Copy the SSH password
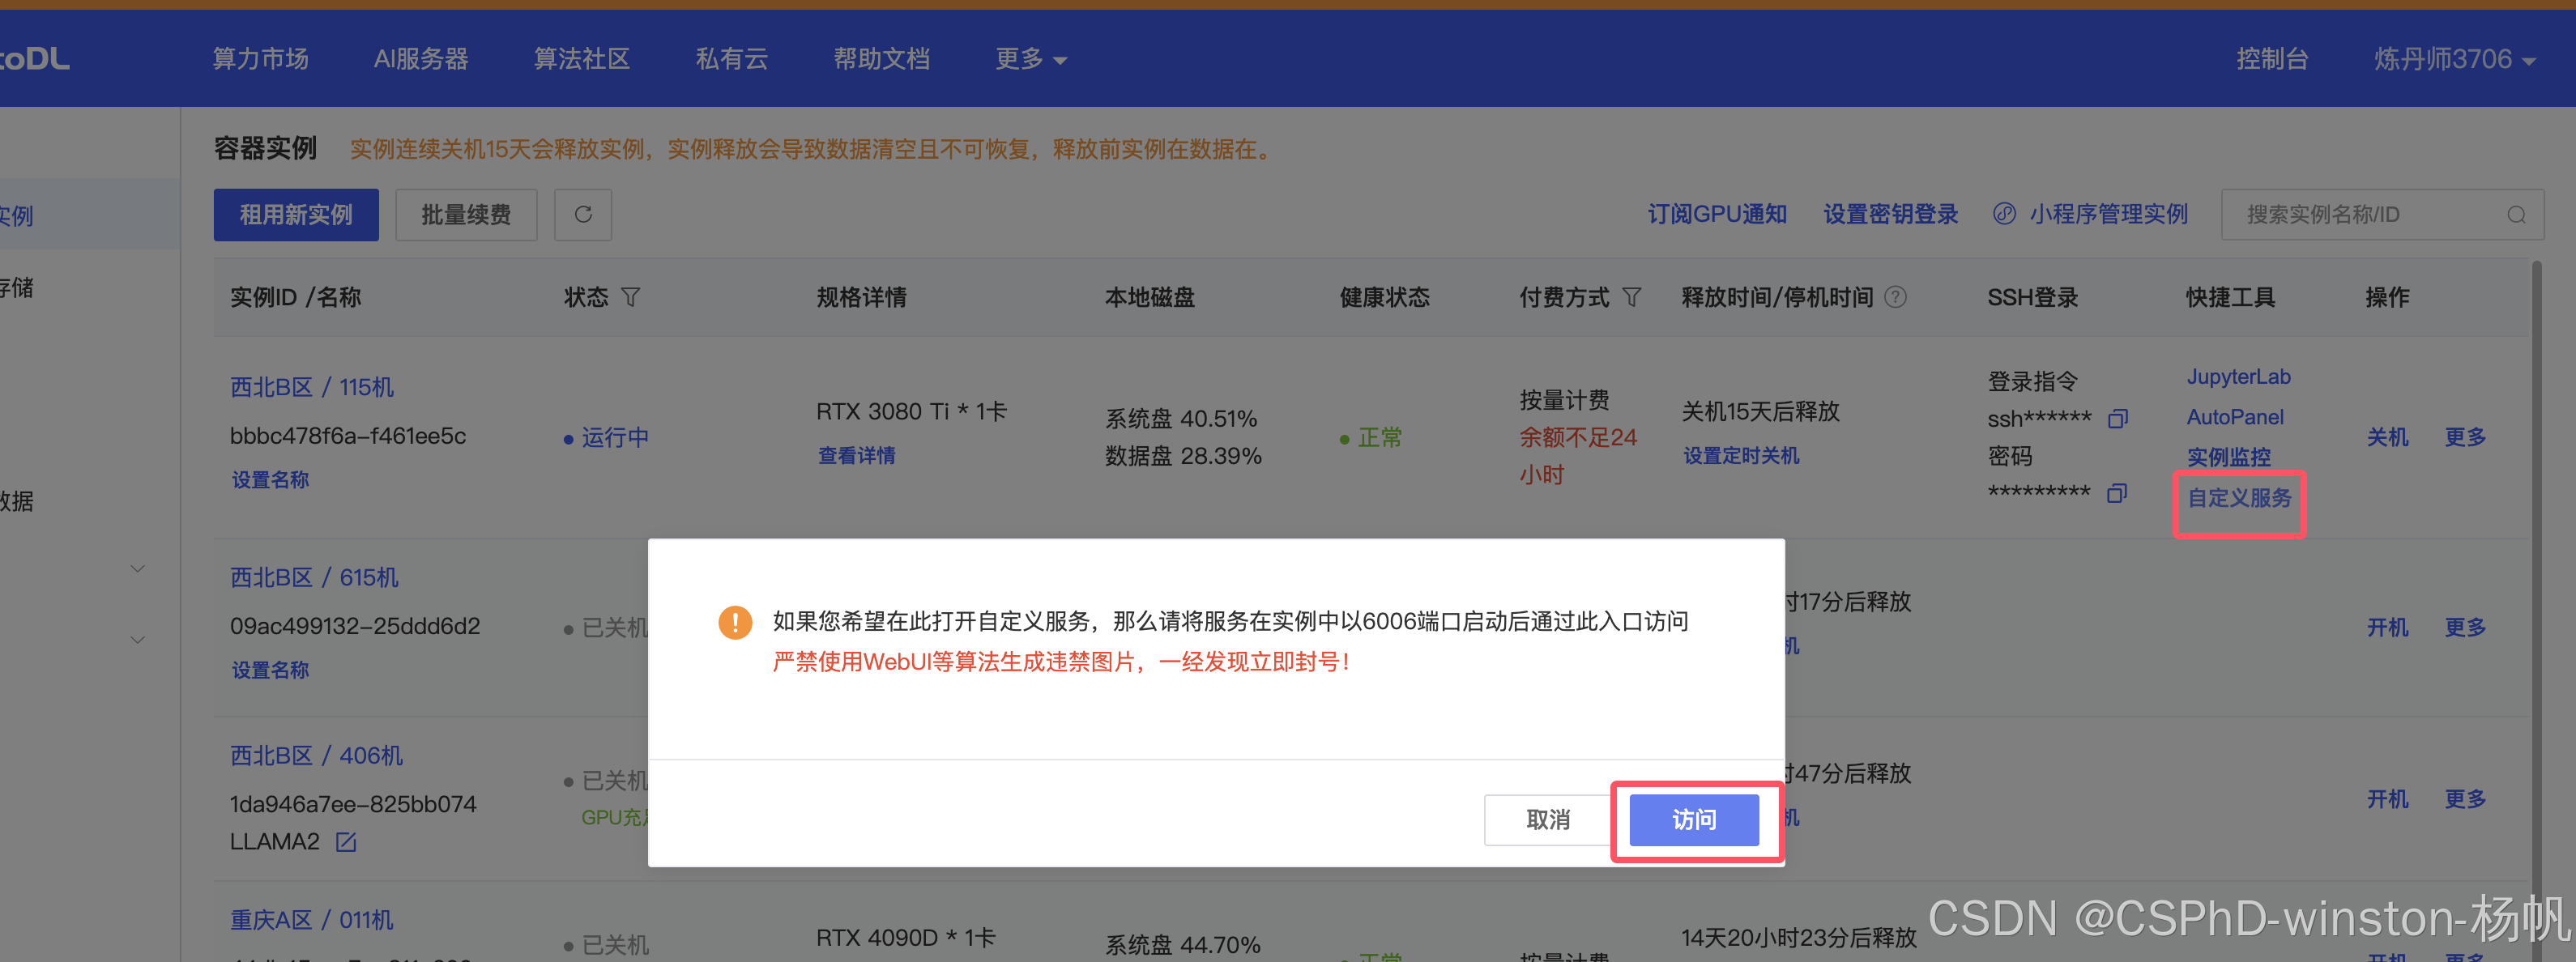The width and height of the screenshot is (2576, 962). 2117,493
